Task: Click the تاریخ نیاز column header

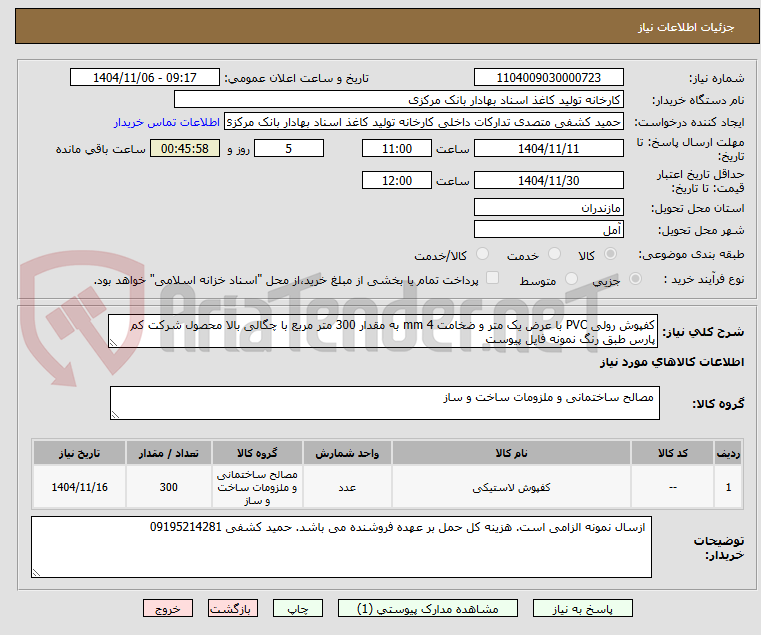Action: [80, 453]
